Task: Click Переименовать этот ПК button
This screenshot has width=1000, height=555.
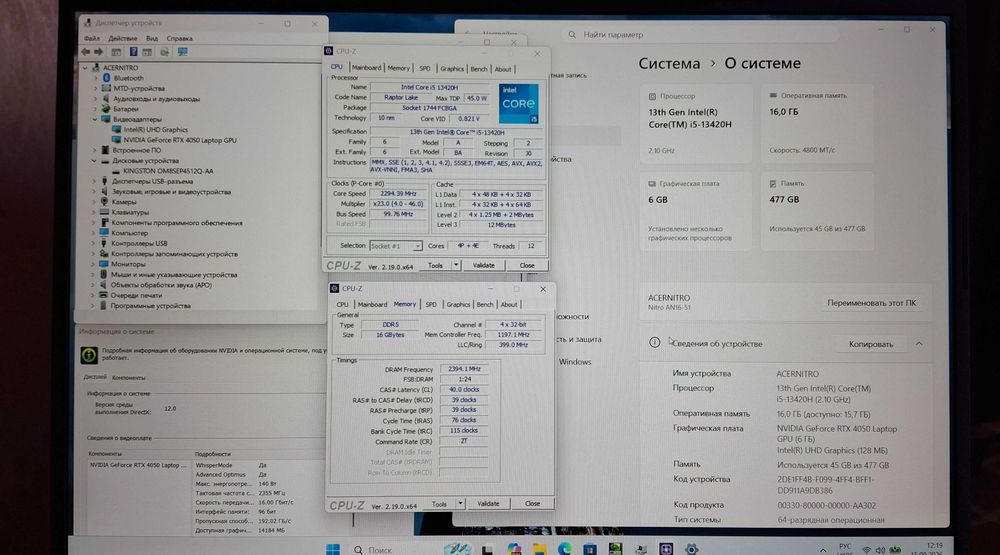Action: click(871, 303)
